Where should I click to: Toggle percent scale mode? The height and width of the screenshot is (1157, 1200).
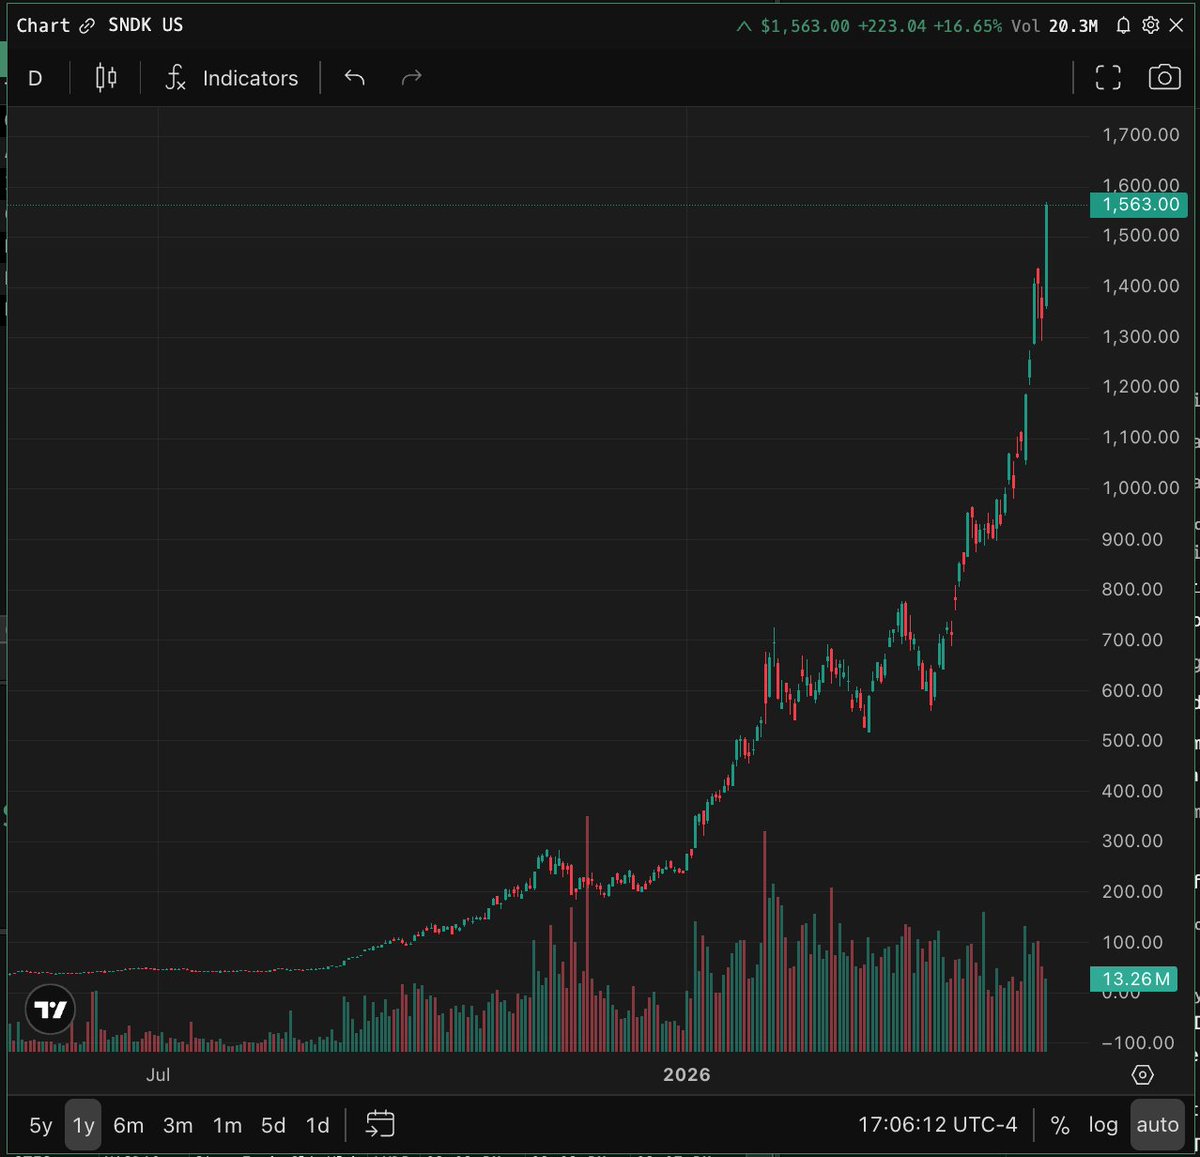pos(1060,1125)
